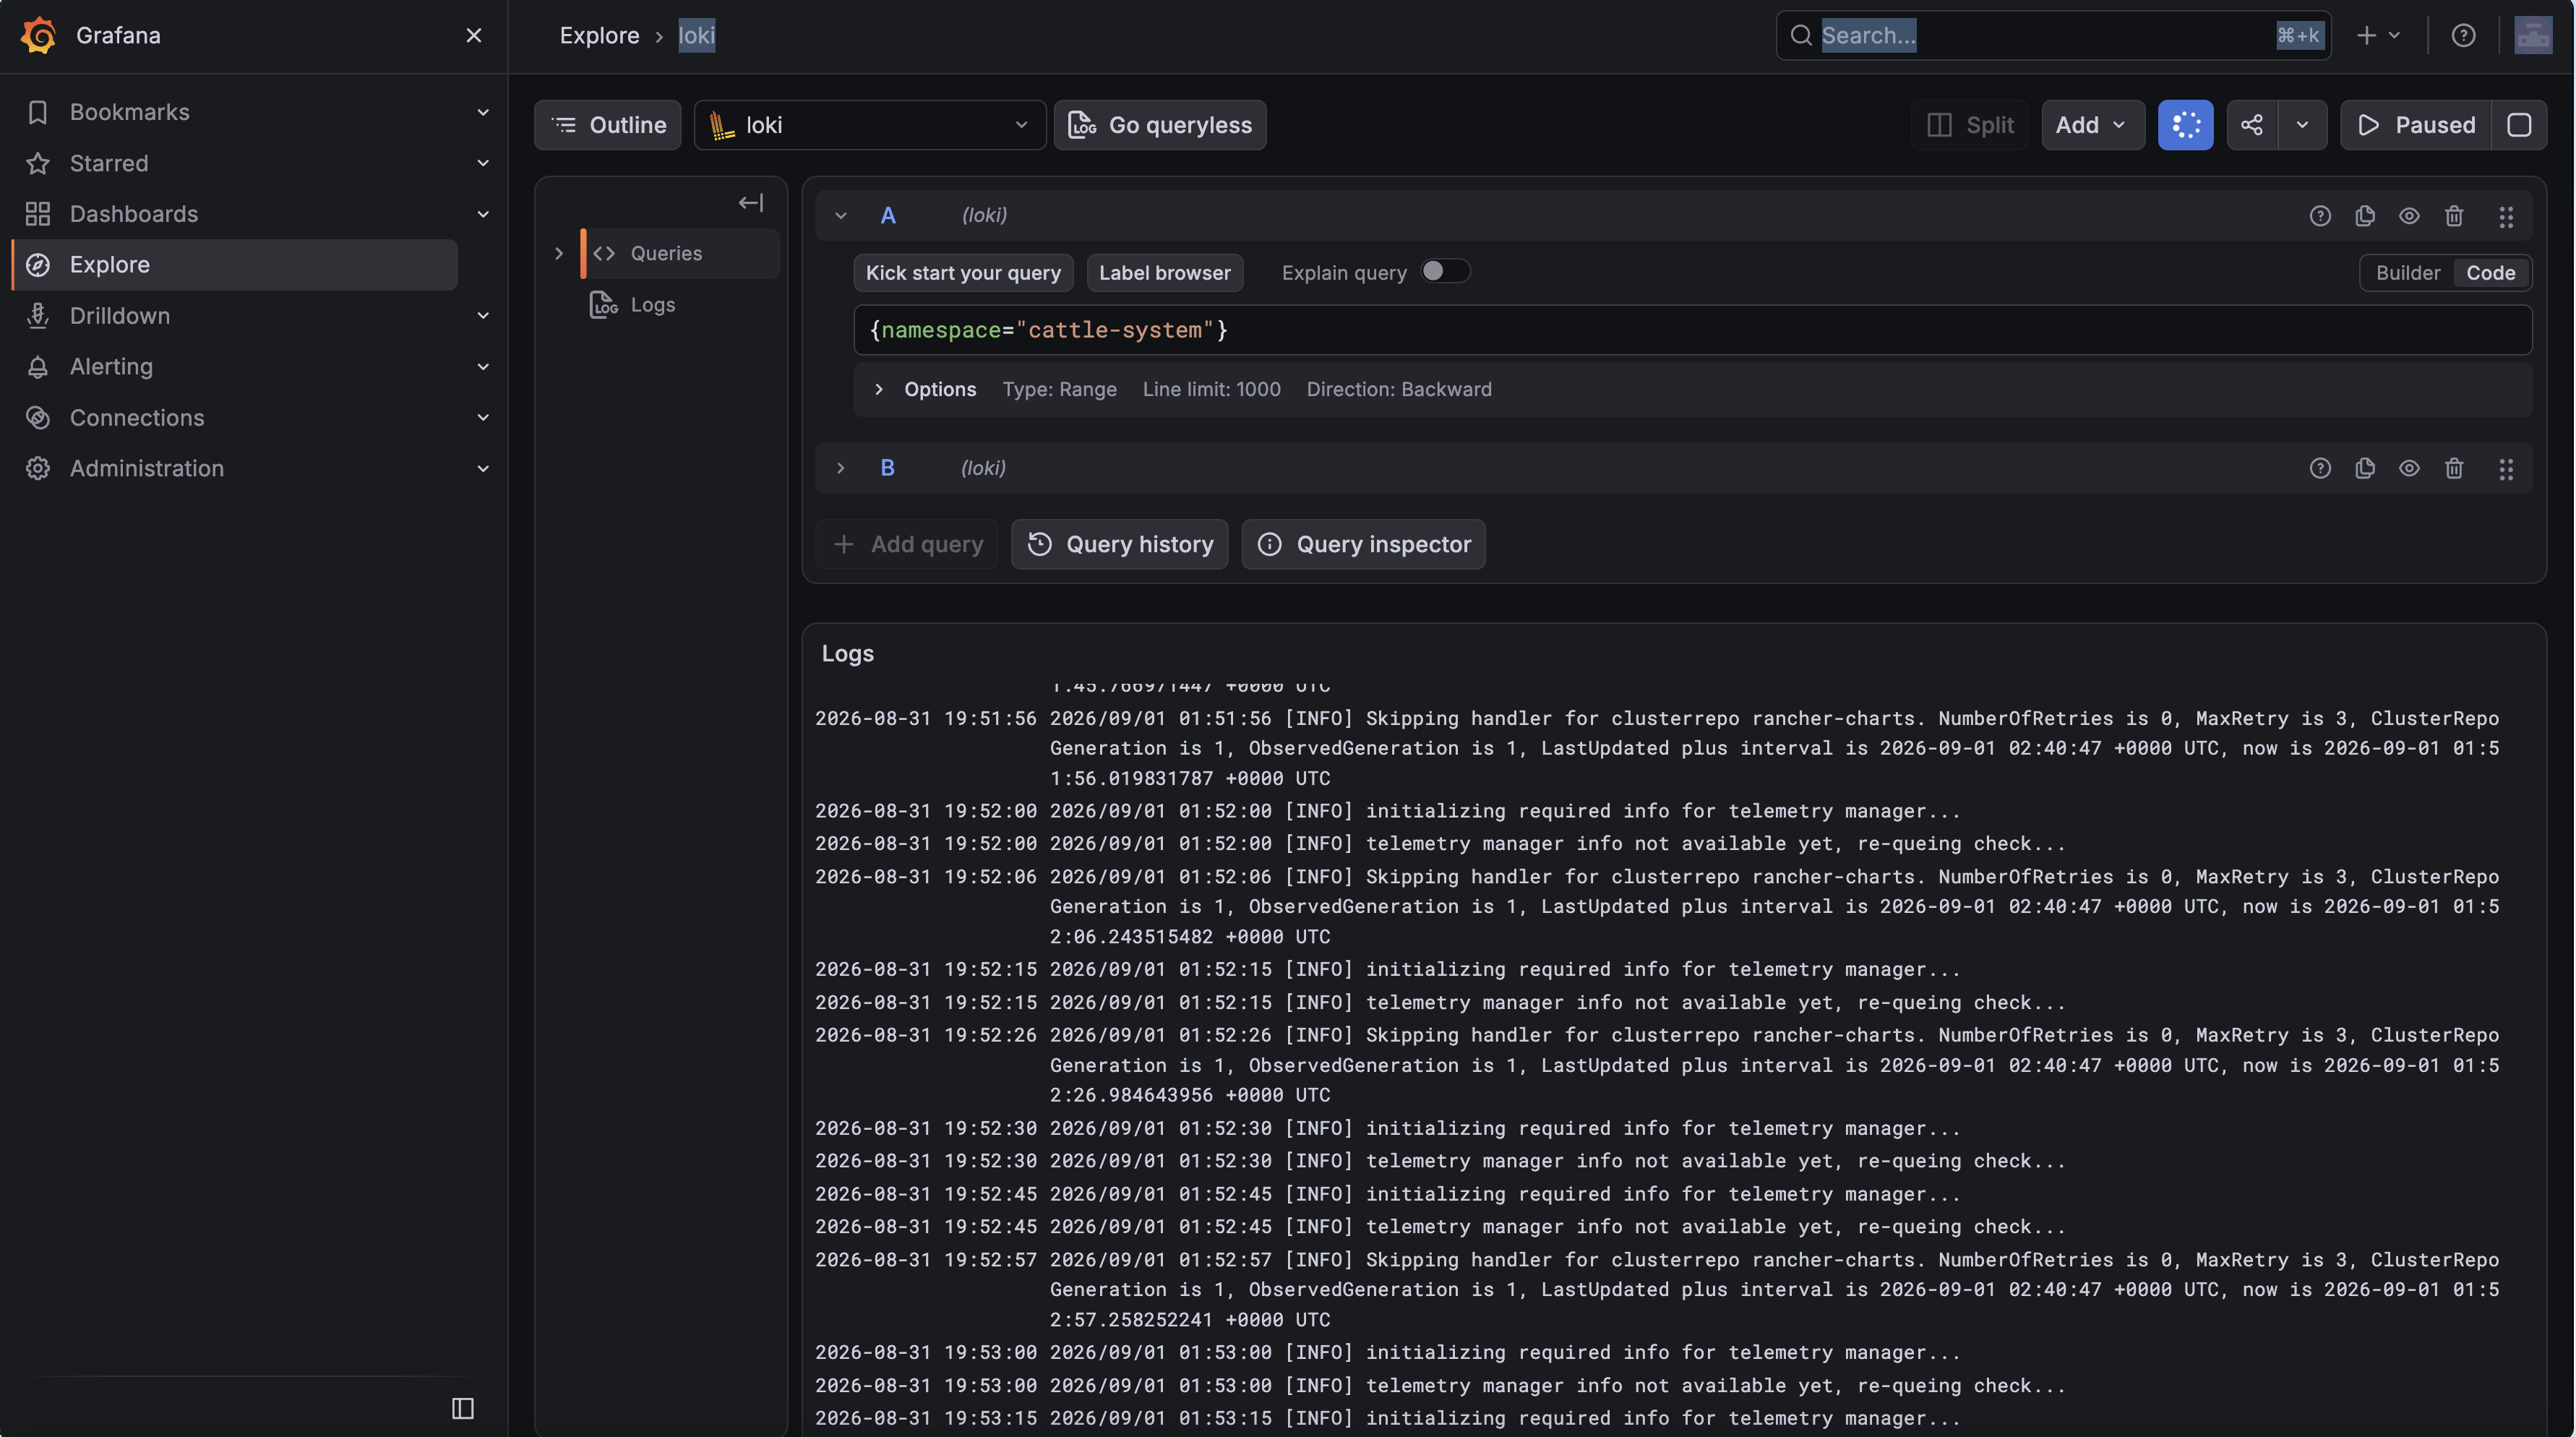This screenshot has width=2576, height=1437.
Task: Hide query A response eye
Action: (x=2409, y=216)
